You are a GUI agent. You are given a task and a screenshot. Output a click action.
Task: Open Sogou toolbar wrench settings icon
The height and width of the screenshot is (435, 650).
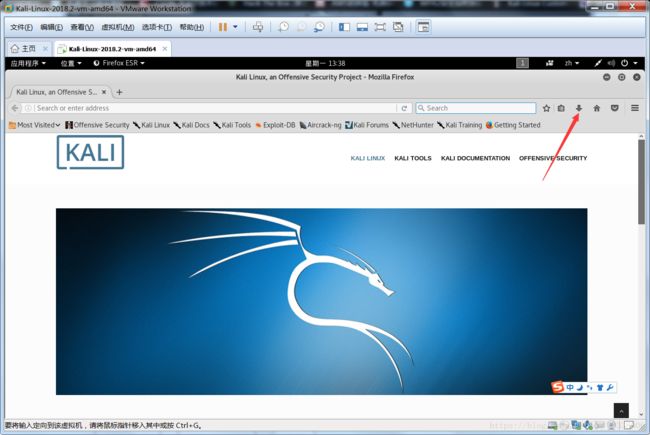pos(610,387)
